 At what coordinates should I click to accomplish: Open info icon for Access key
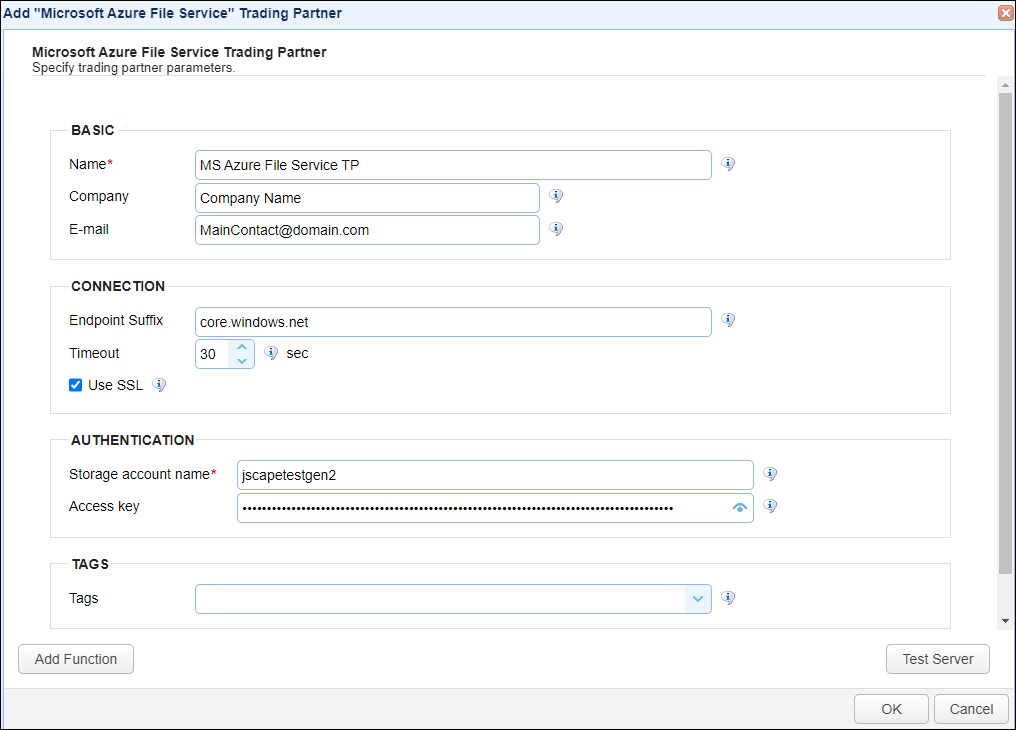point(770,506)
